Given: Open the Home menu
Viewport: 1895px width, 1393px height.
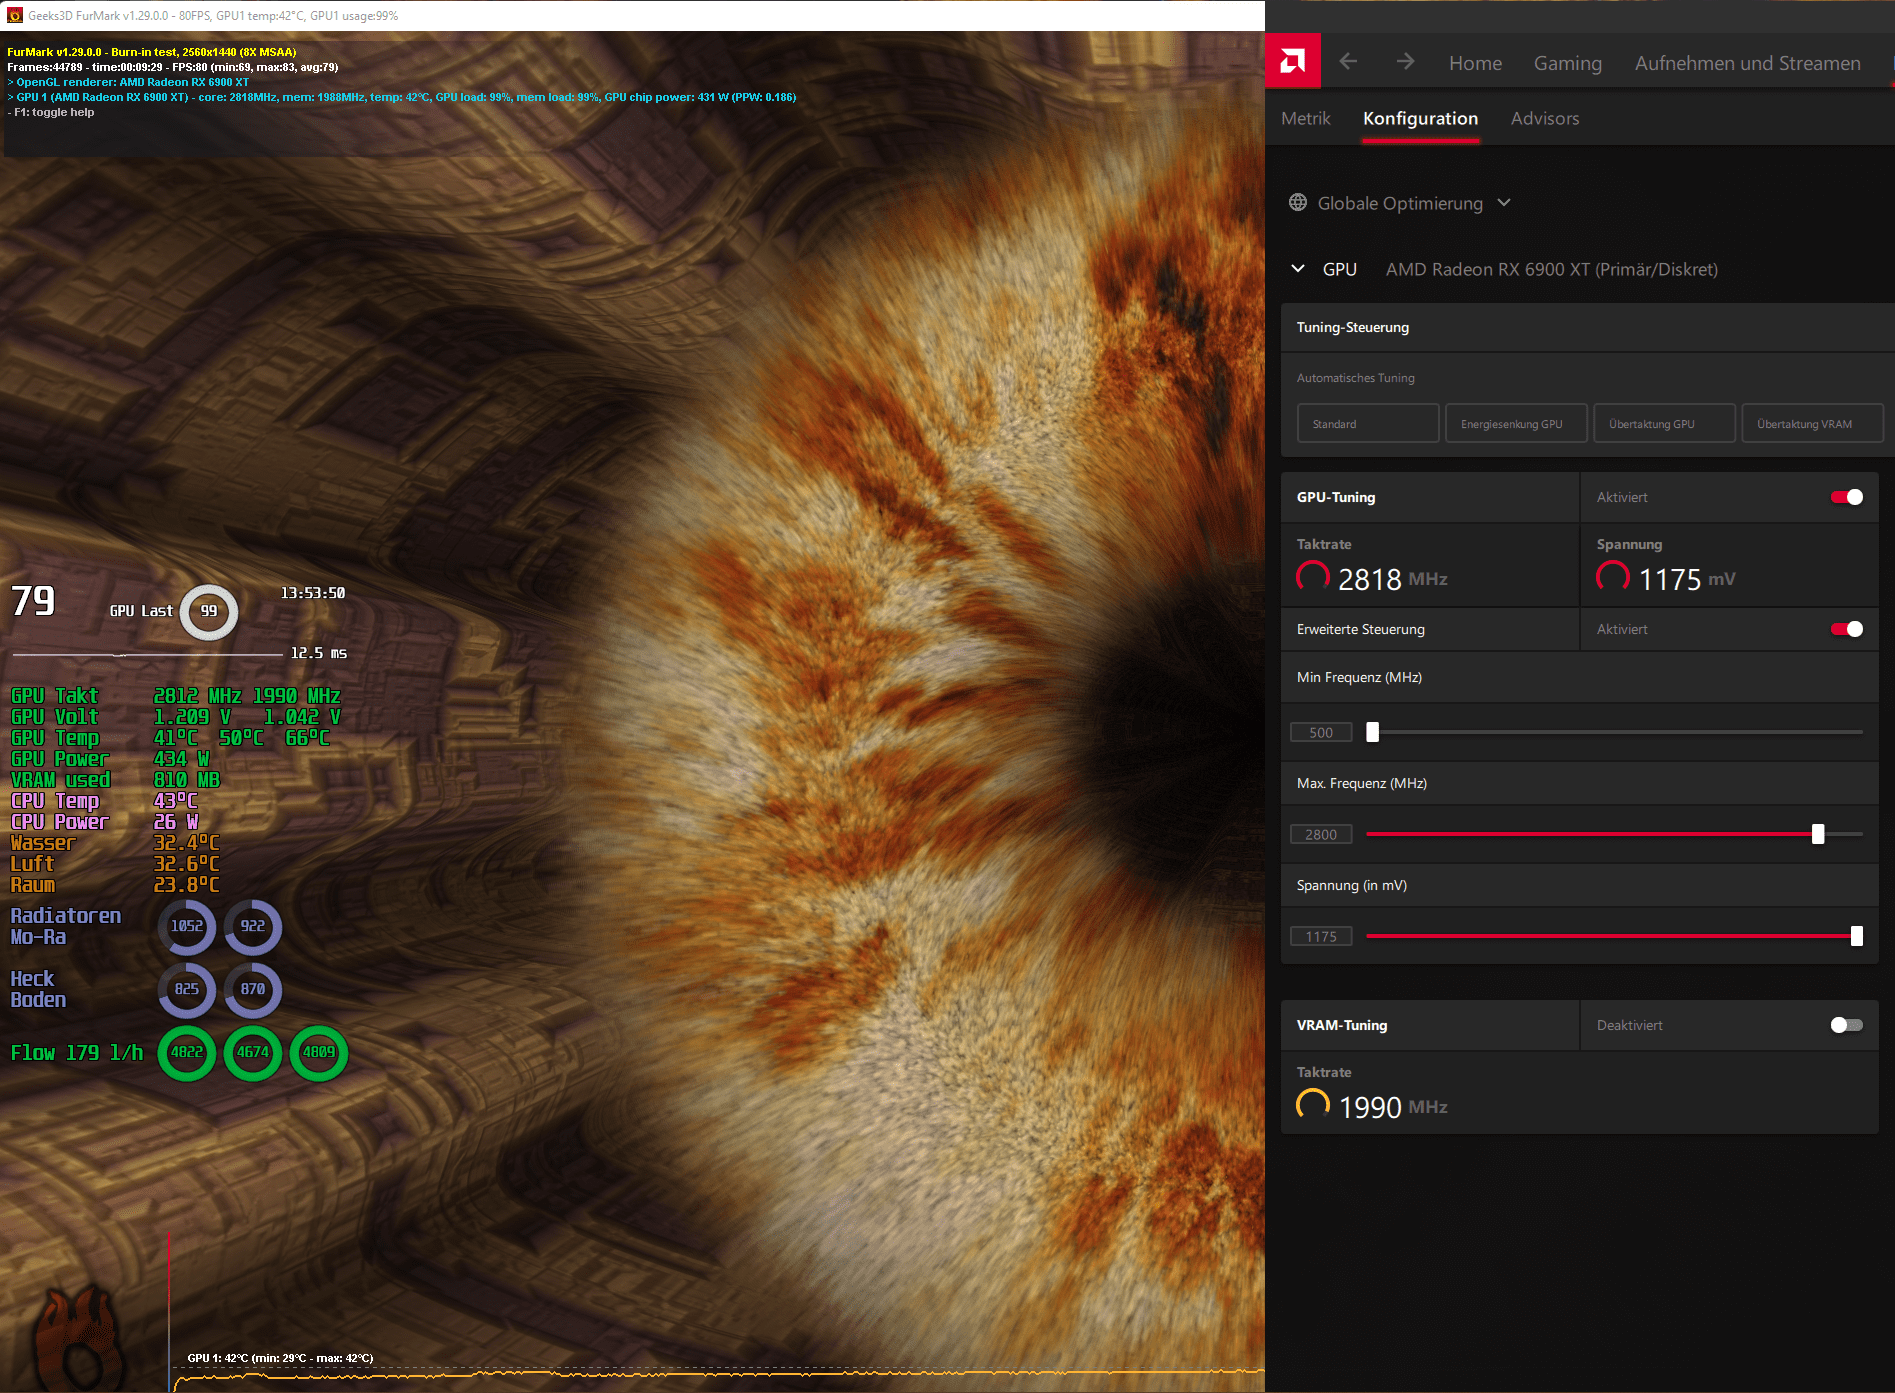Looking at the screenshot, I should [1475, 63].
